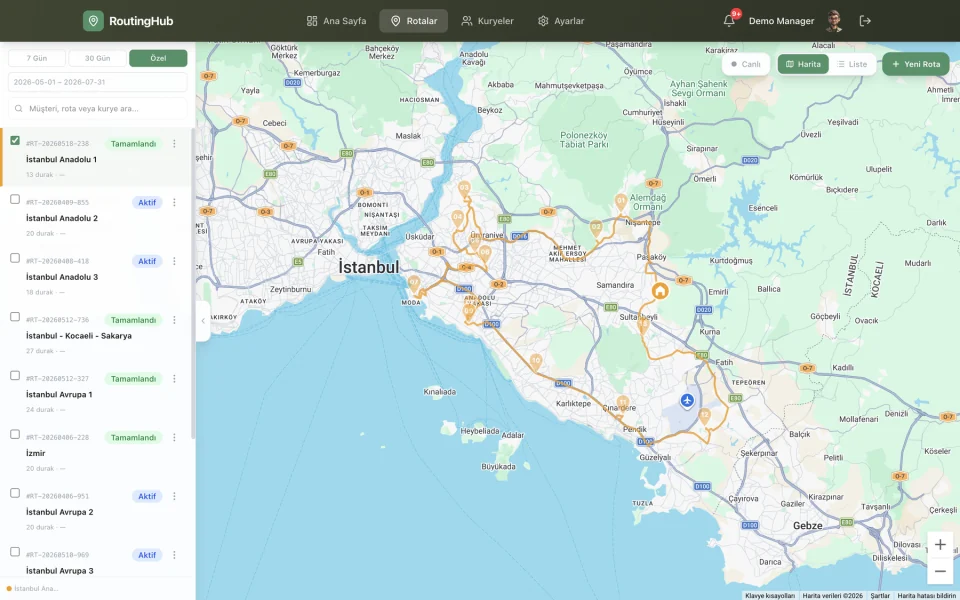
Task: Click the route list scrollbar
Action: (x=193, y=283)
